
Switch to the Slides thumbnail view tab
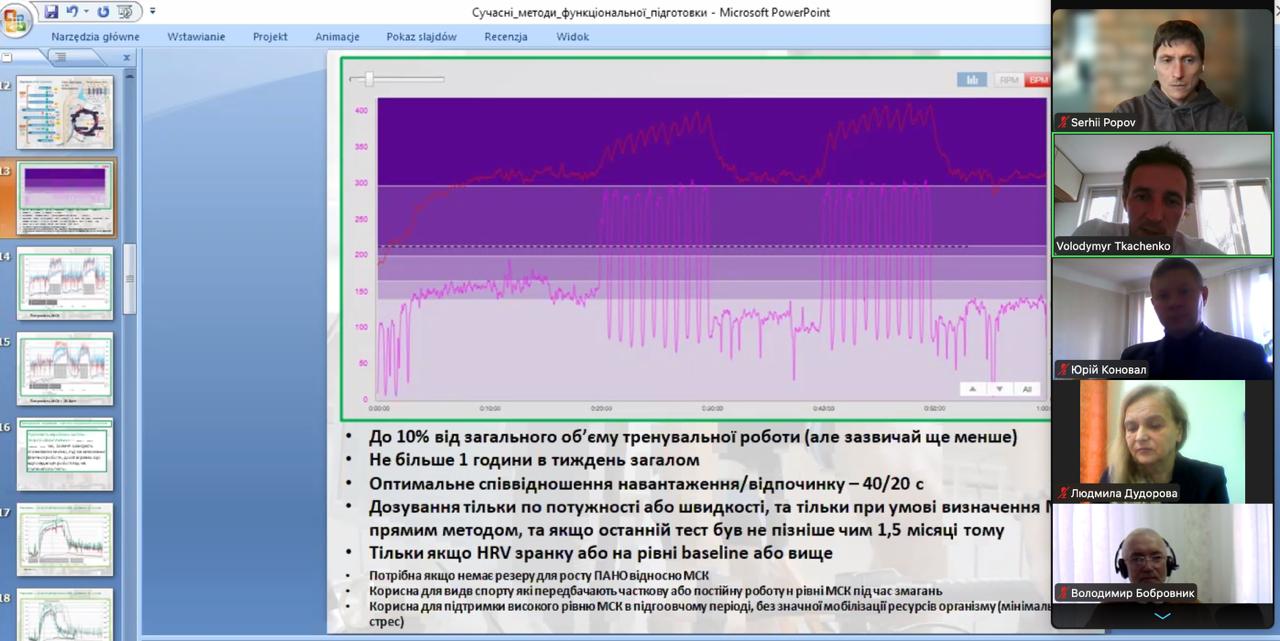[9, 58]
